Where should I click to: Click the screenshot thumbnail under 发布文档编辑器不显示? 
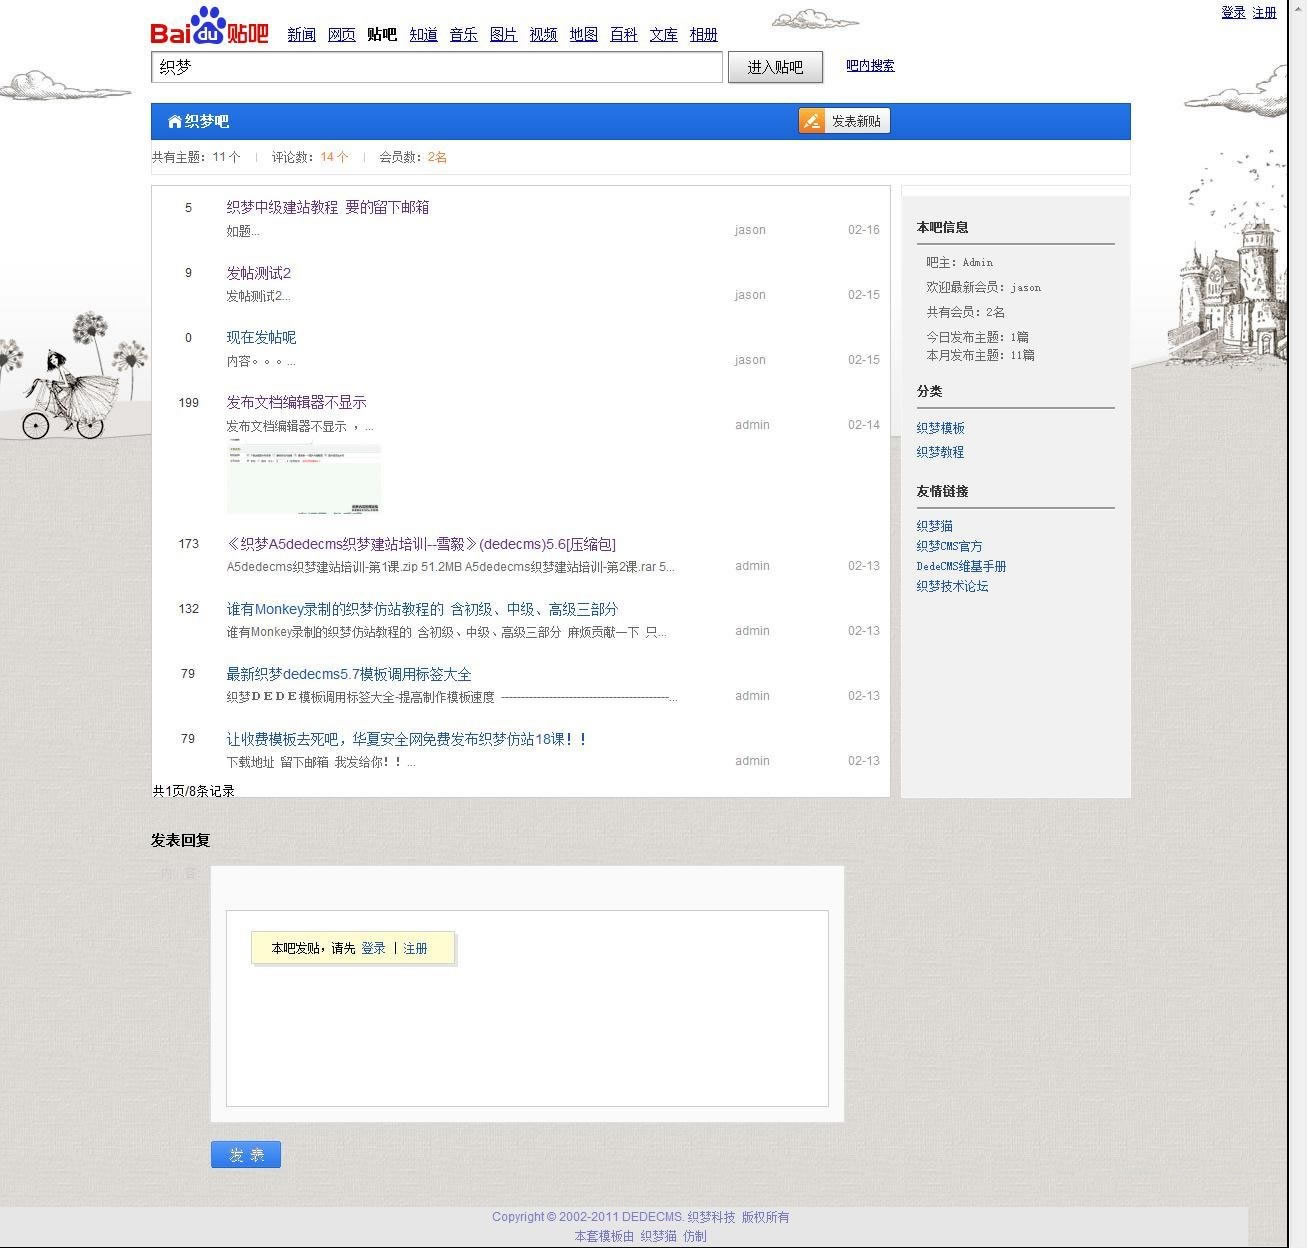tap(304, 476)
